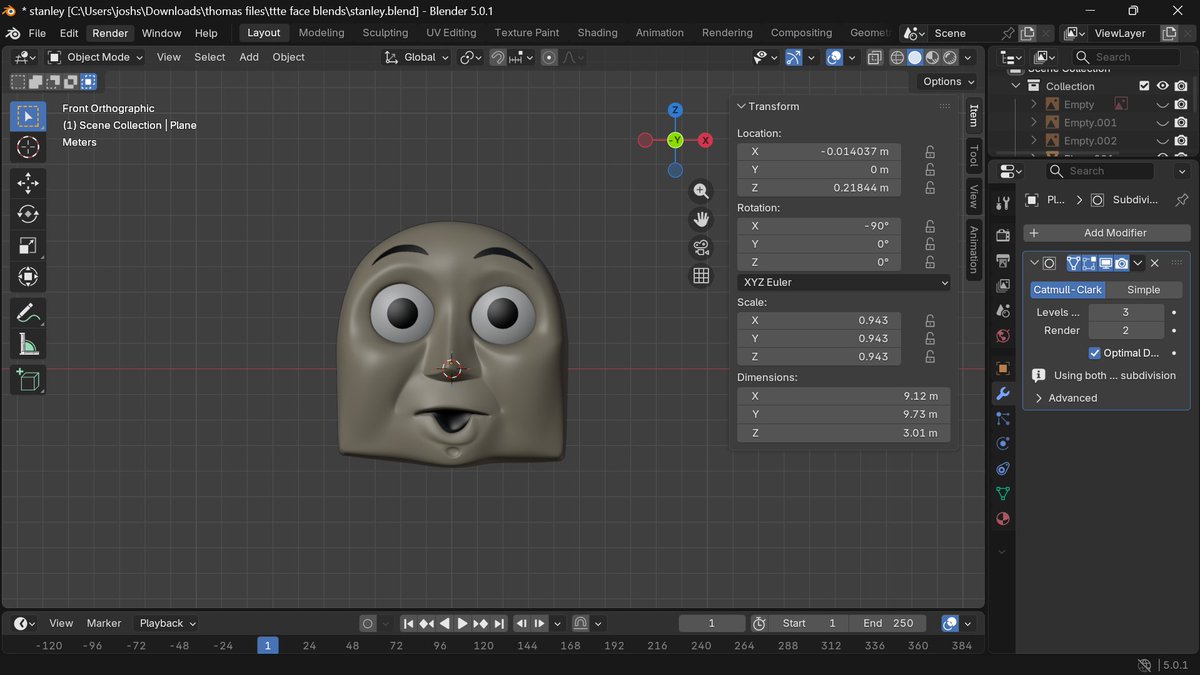Screen dimensions: 1200x675
Task: Uncheck Optimal Display checkbox
Action: [x=1094, y=353]
